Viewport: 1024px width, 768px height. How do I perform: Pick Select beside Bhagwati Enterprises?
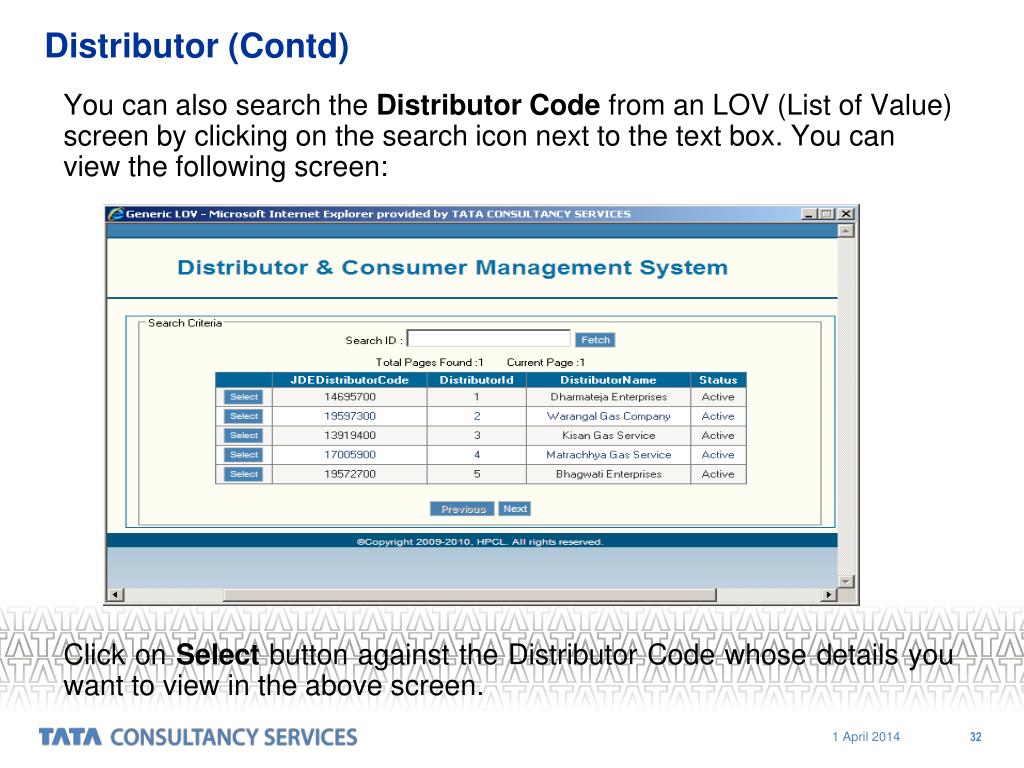tap(244, 474)
